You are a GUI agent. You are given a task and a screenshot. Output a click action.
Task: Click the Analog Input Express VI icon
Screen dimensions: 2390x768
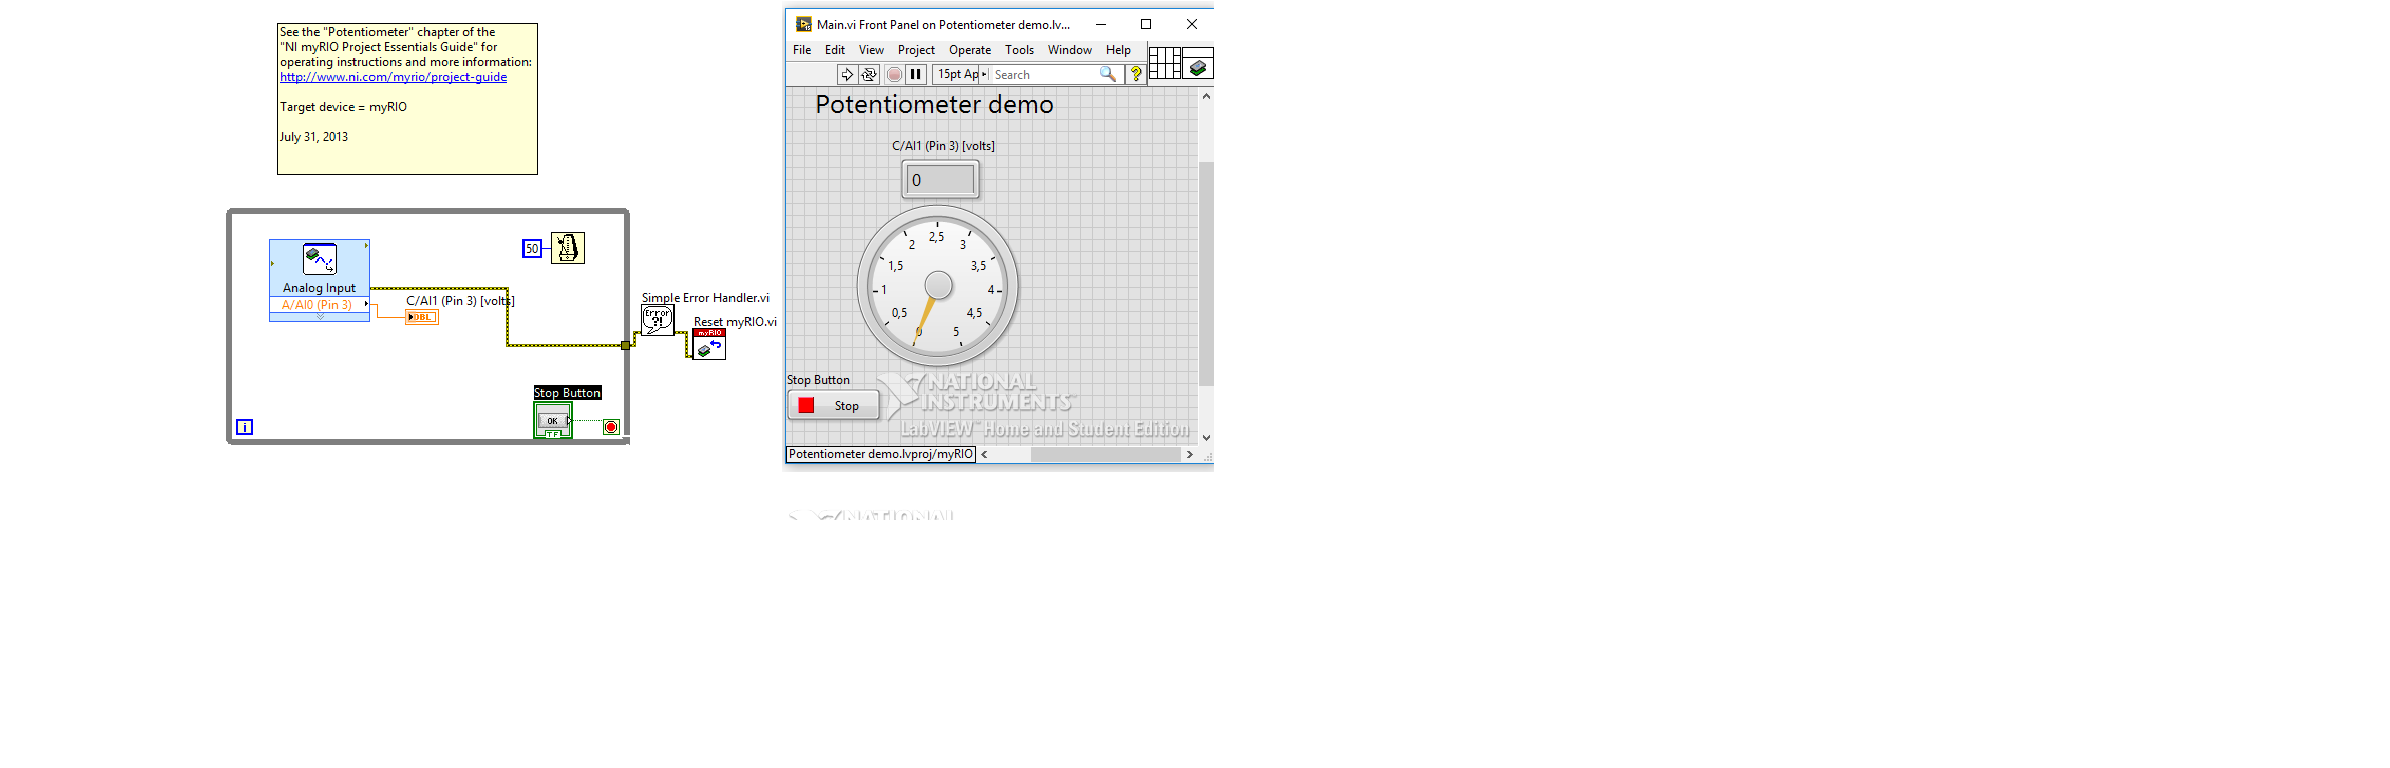320,259
